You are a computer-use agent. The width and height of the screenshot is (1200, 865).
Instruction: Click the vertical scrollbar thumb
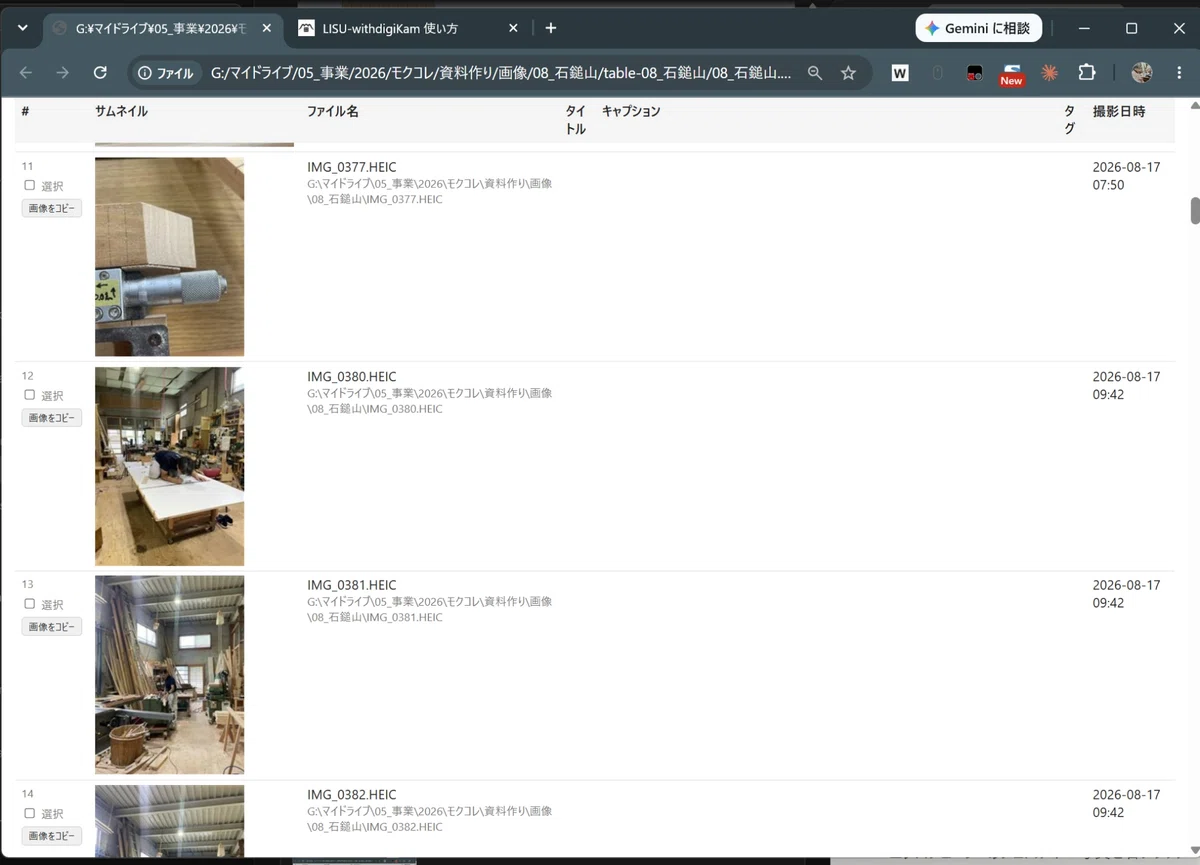[1194, 212]
